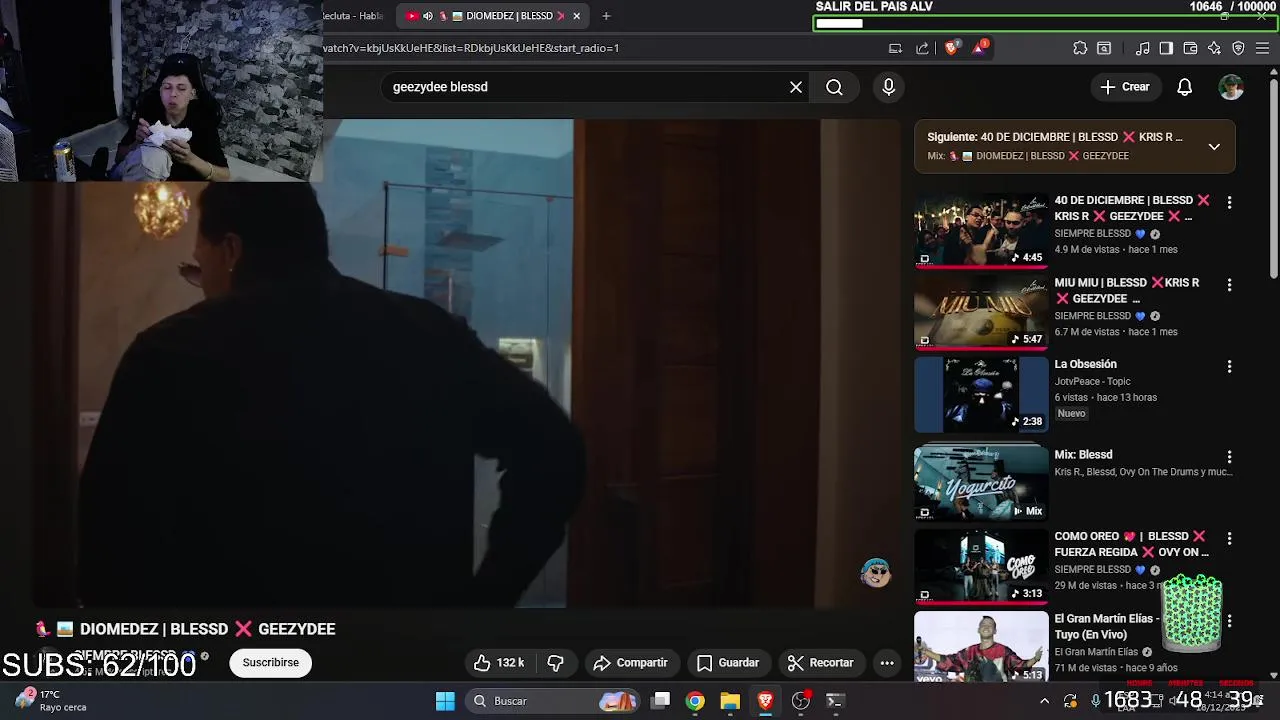Open the weather widget showing 17°C
Viewport: 1280px width, 720px height.
pos(50,700)
